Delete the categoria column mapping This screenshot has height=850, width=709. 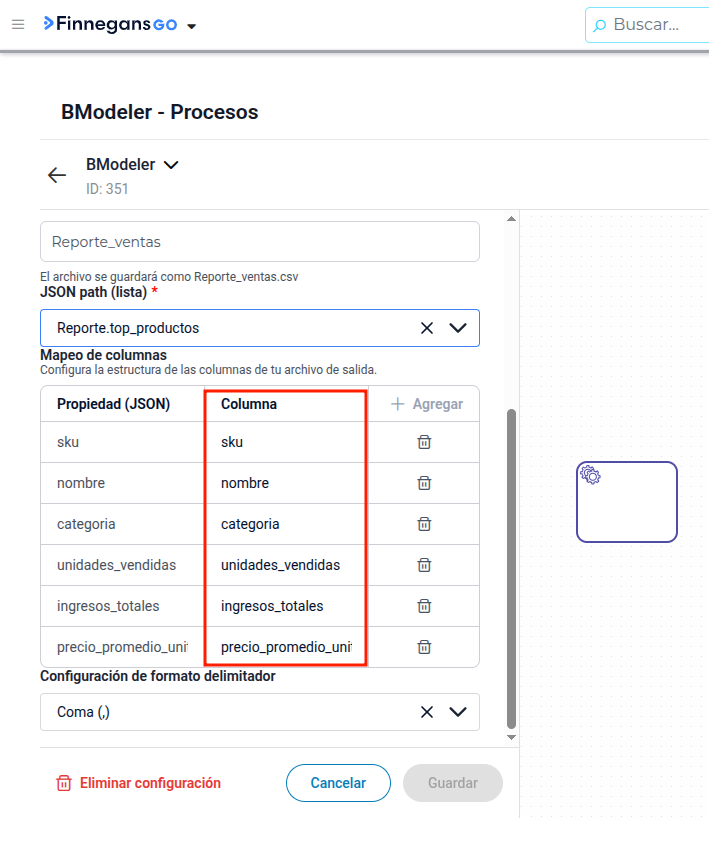click(x=424, y=524)
